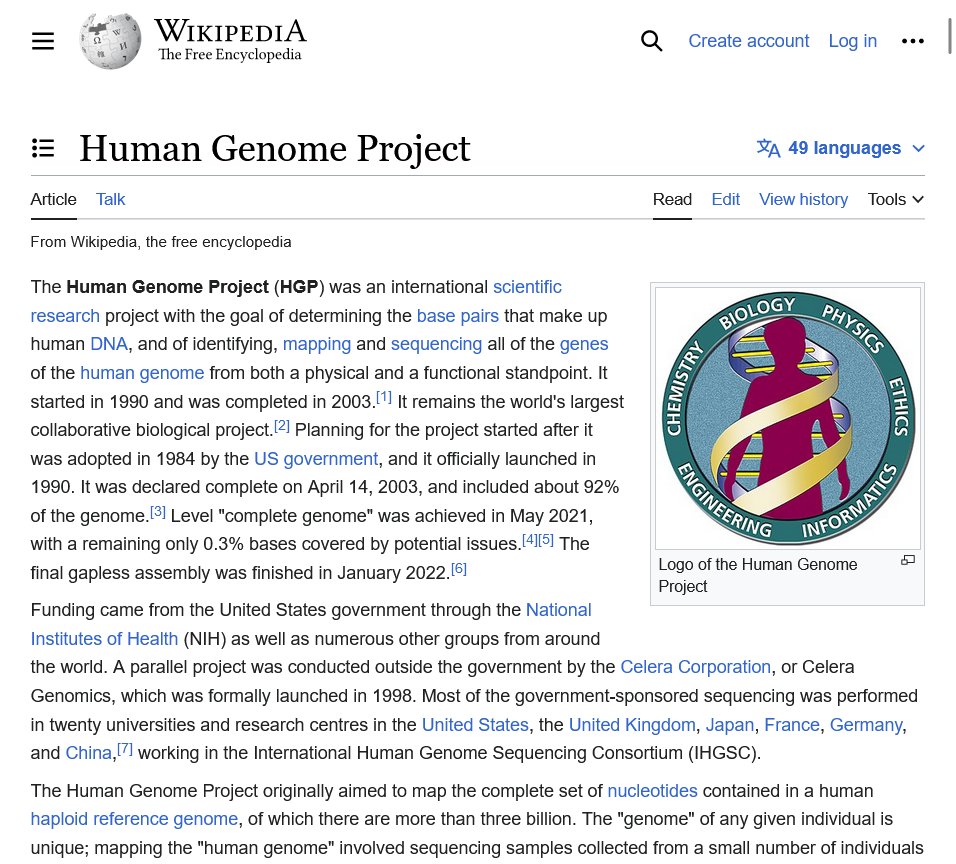Viewport: 956px width, 864px height.
Task: Follow the 'DNA' link
Action: (x=109, y=344)
